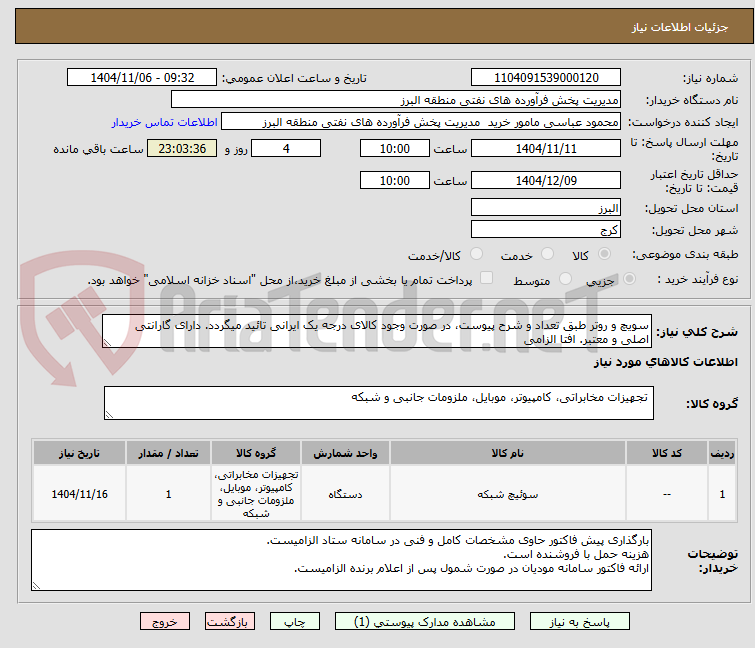Image resolution: width=755 pixels, height=648 pixels.
Task: Toggle the اسناد خزانه اسلامی payment checkbox
Action: click(x=487, y=278)
